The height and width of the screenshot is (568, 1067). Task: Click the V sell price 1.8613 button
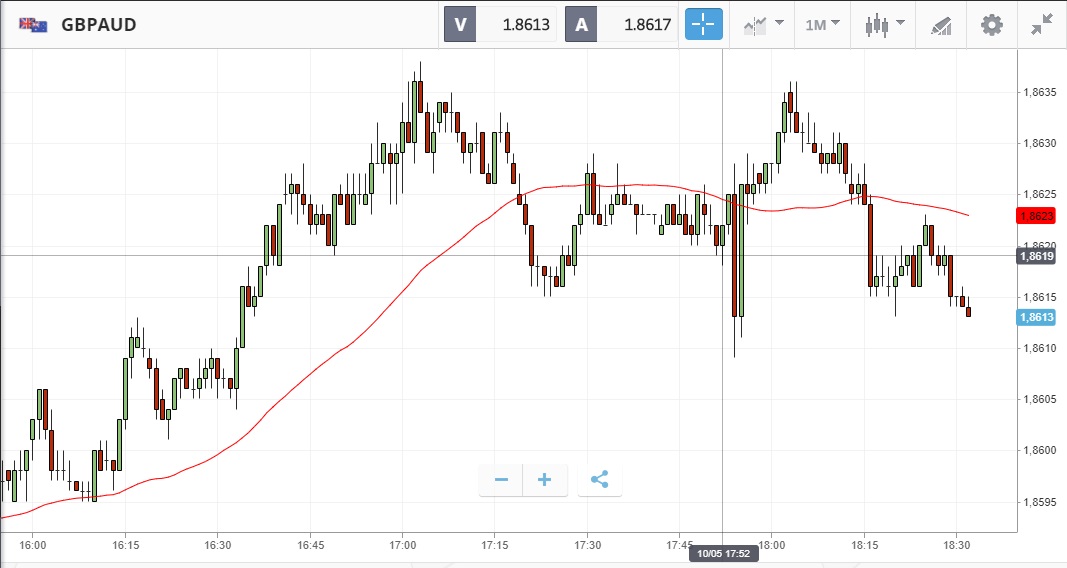pos(501,25)
